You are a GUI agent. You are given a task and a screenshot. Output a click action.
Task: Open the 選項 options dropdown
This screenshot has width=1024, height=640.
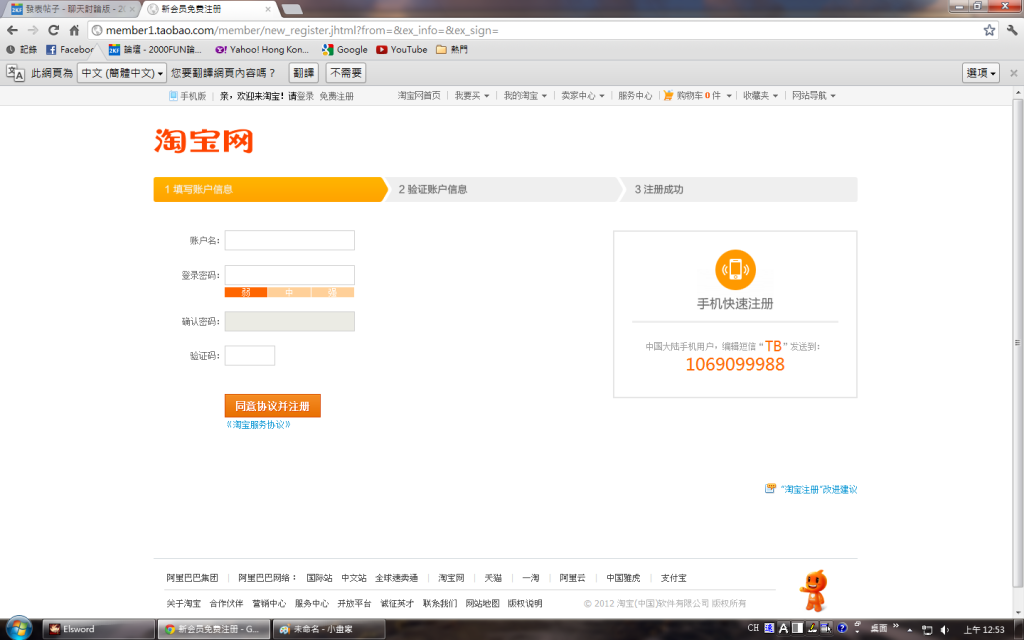pos(981,73)
